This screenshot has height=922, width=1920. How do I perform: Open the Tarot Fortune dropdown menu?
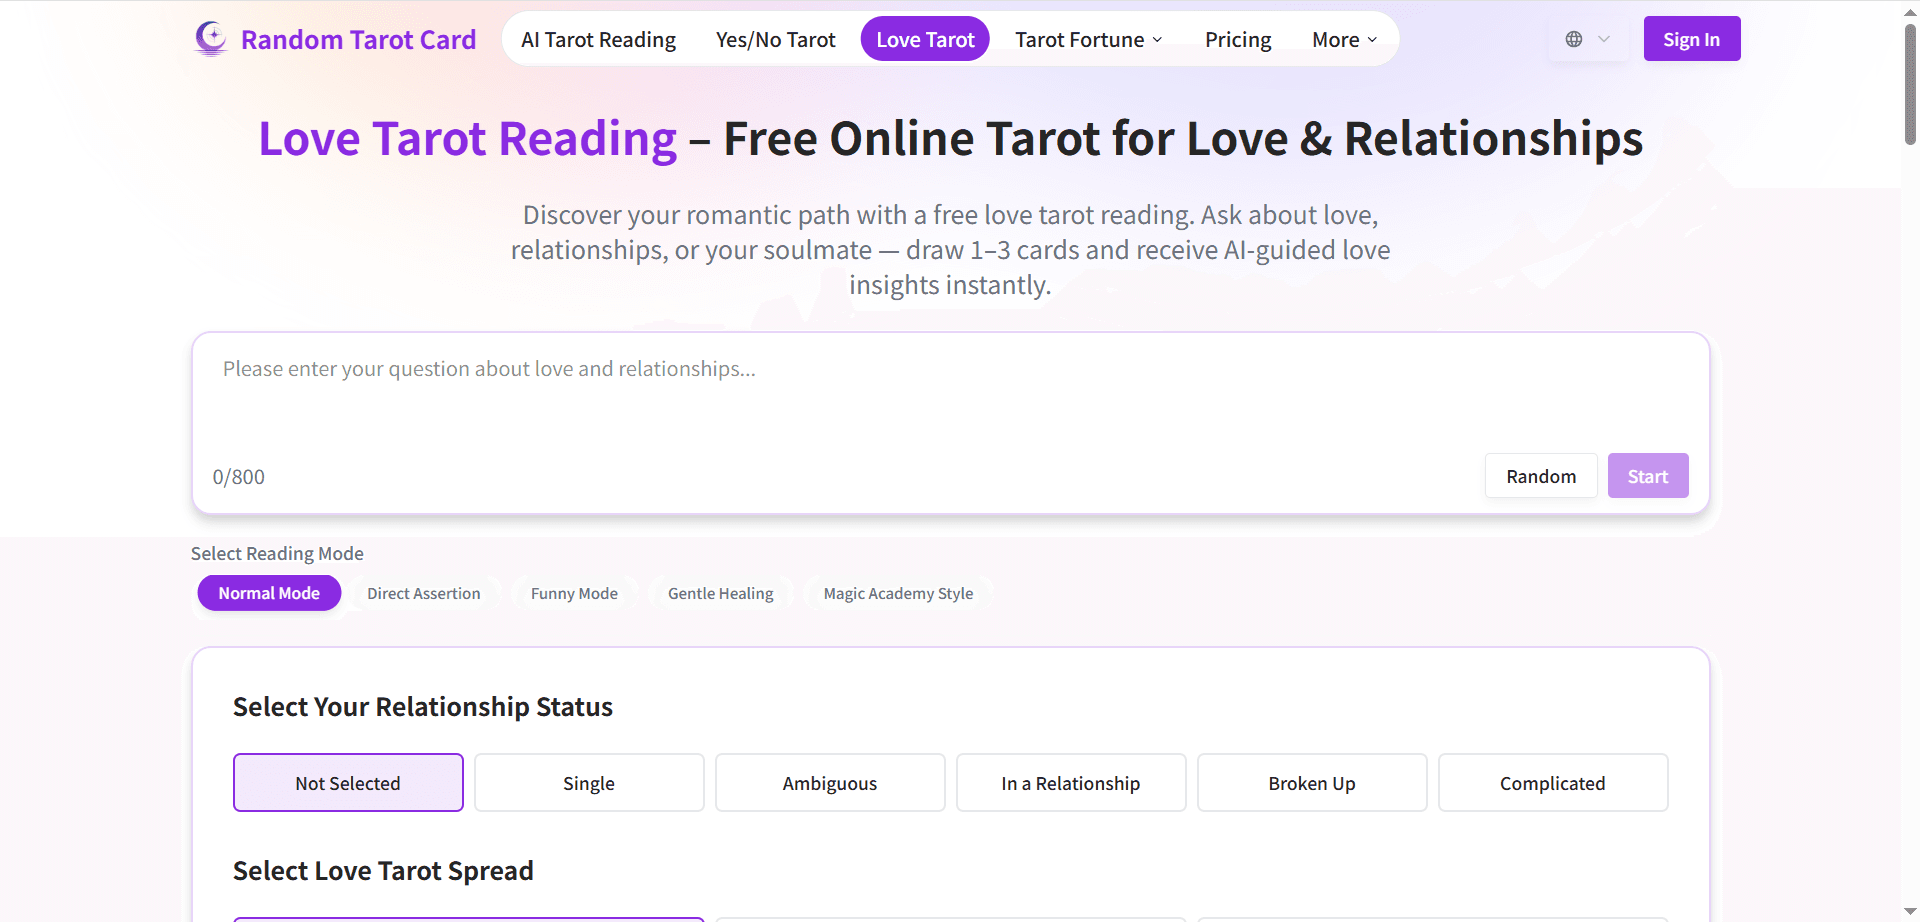pos(1088,39)
